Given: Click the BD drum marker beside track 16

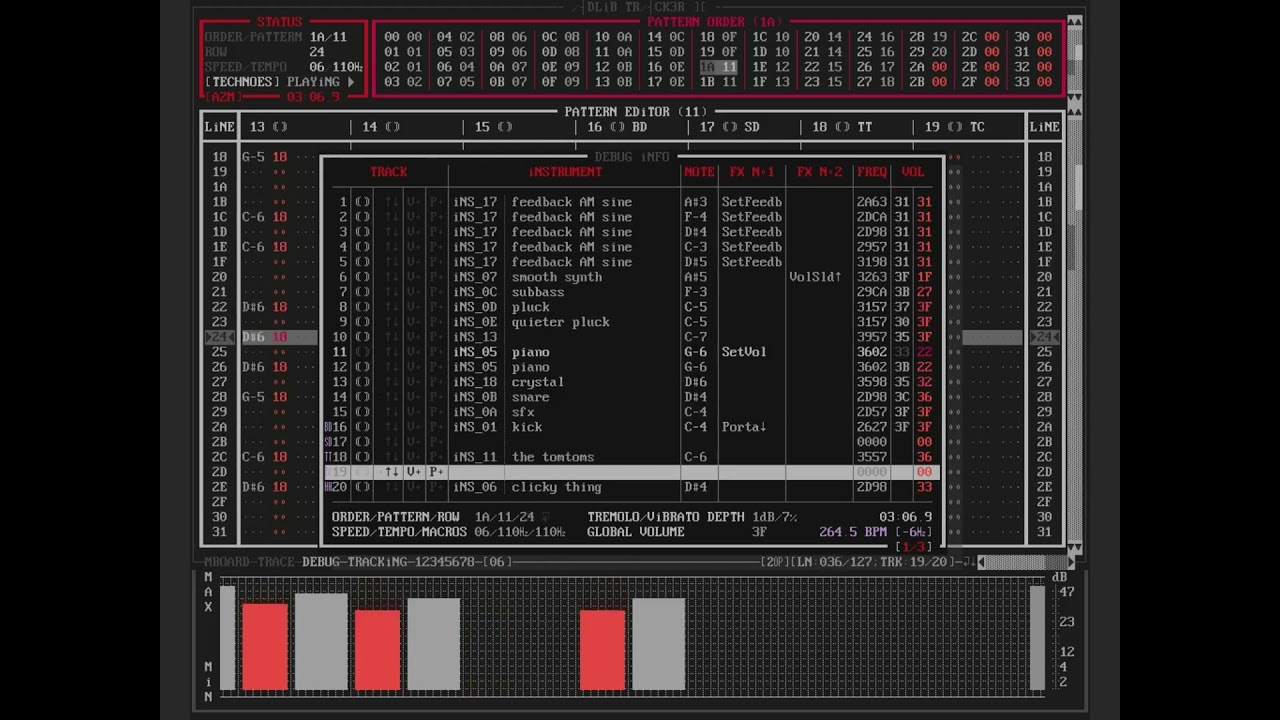Looking at the screenshot, I should (328, 427).
